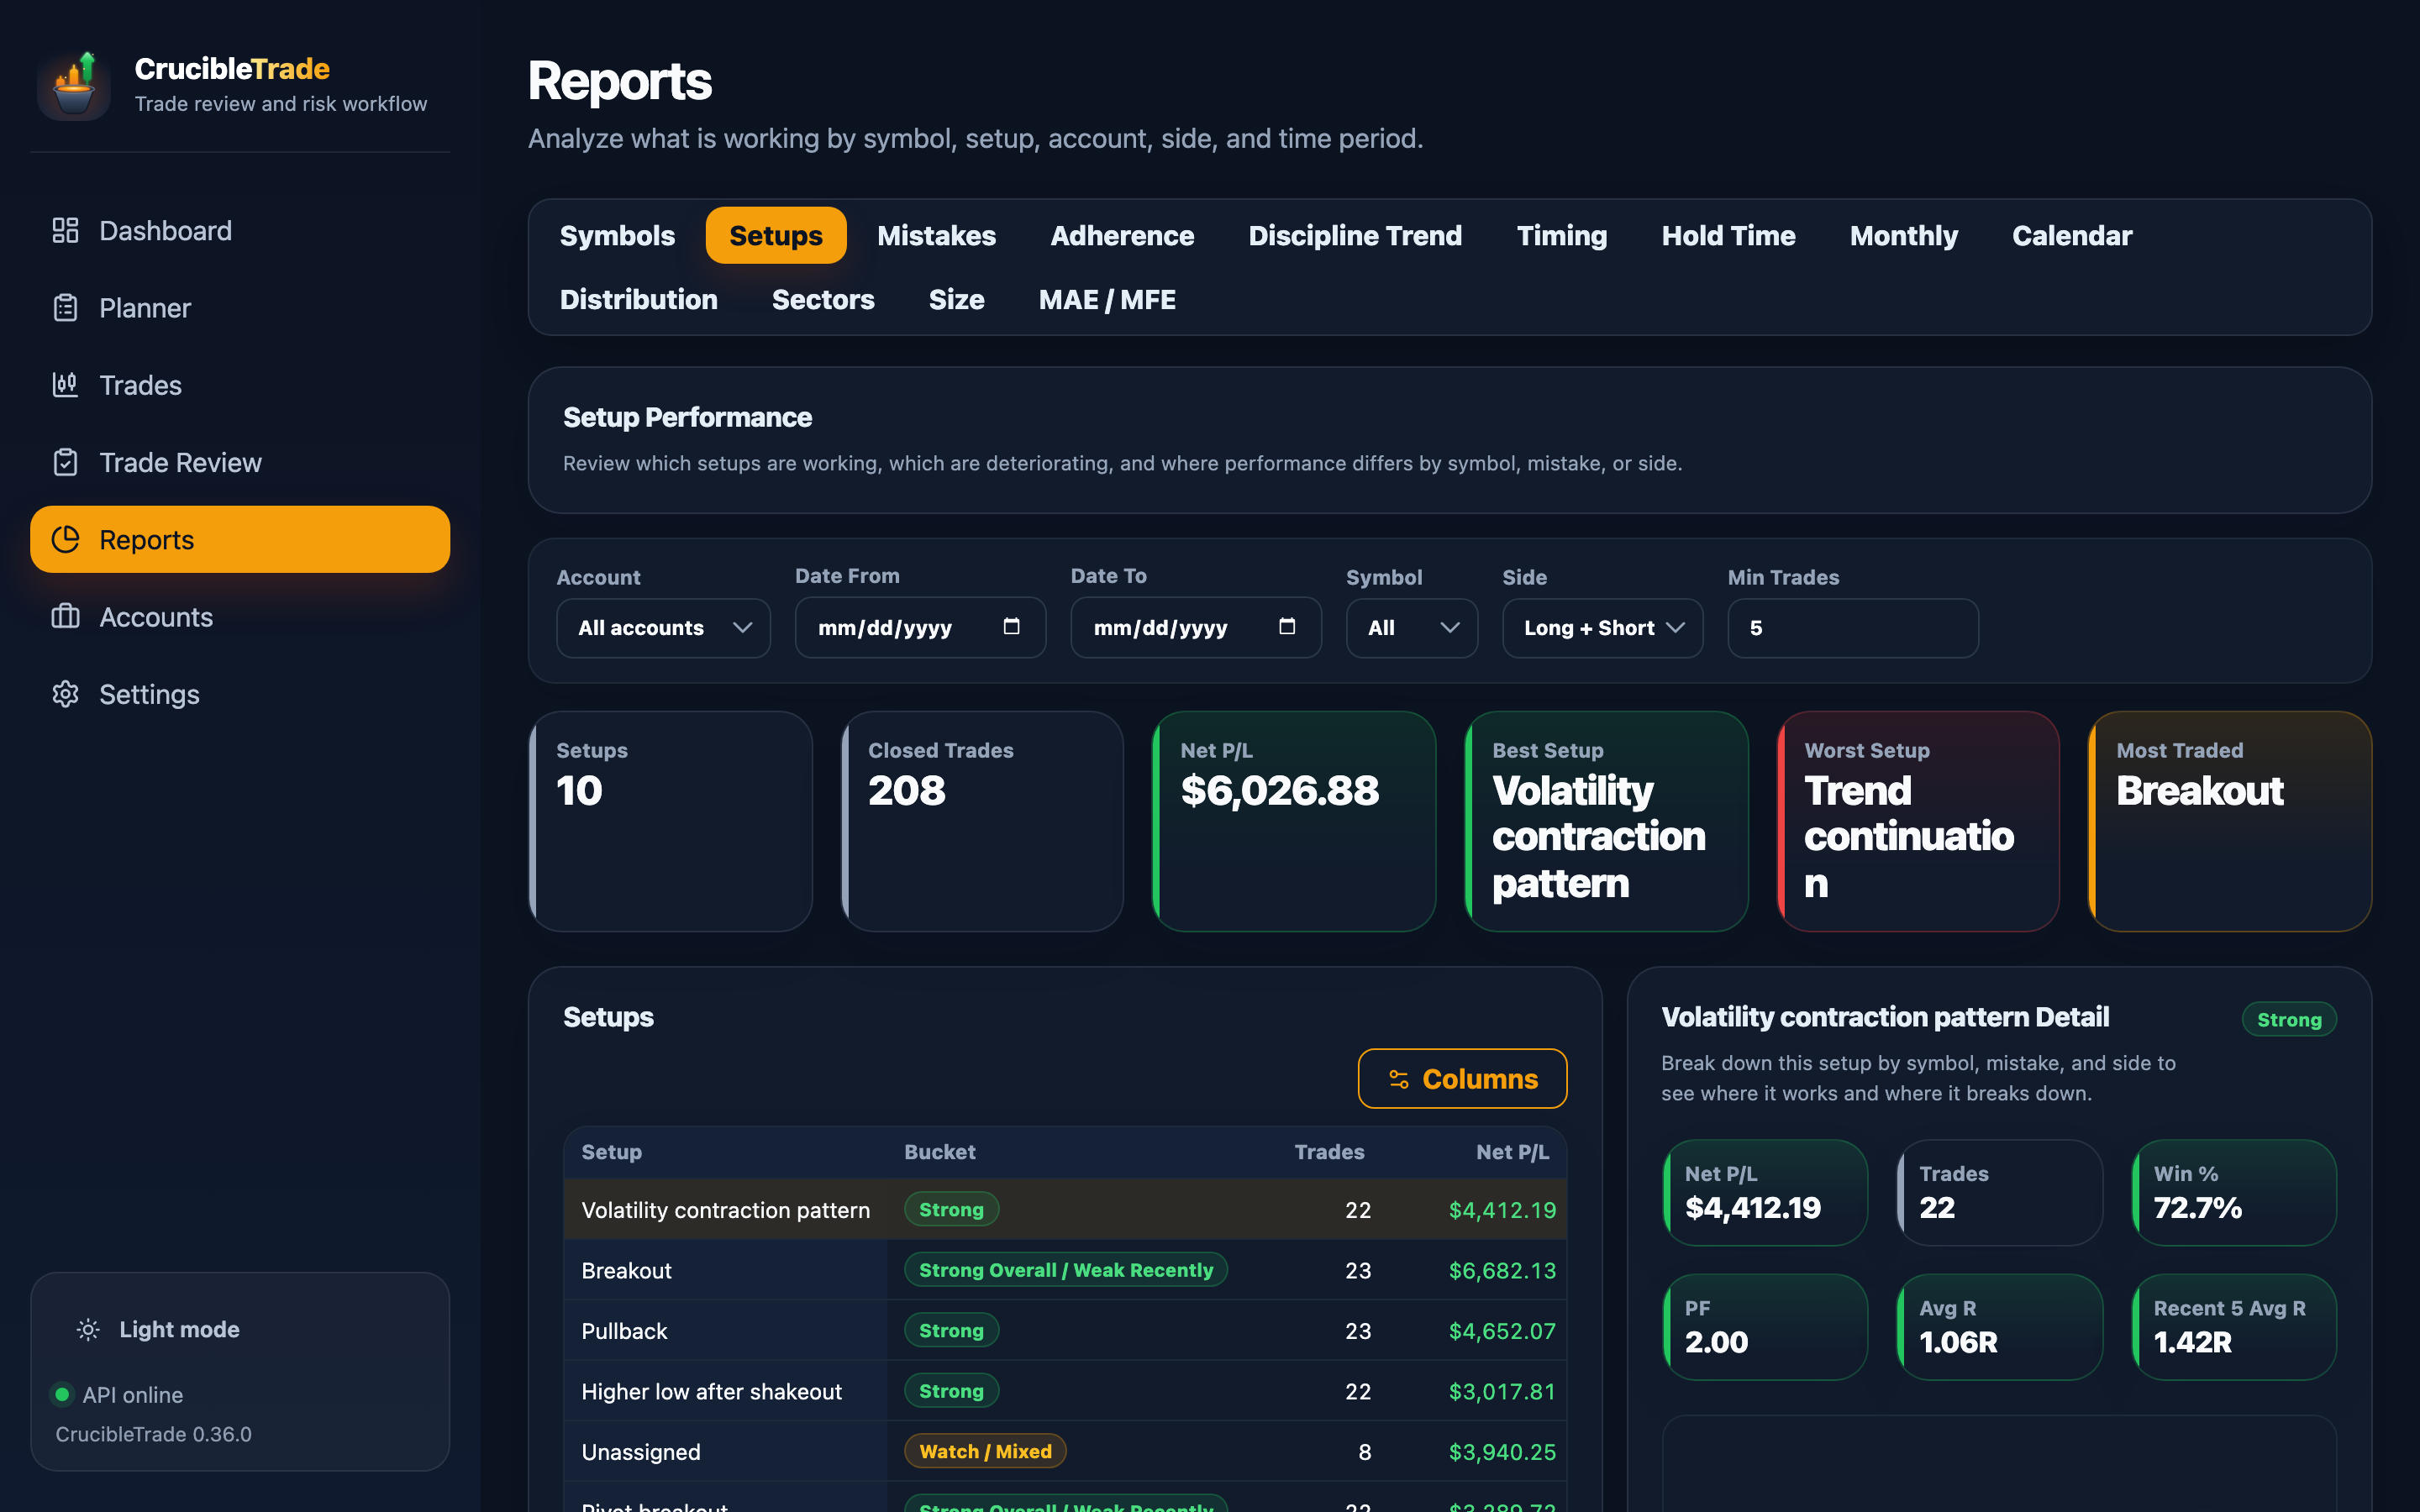Click the Watch / Mixed bucket badge

point(985,1451)
